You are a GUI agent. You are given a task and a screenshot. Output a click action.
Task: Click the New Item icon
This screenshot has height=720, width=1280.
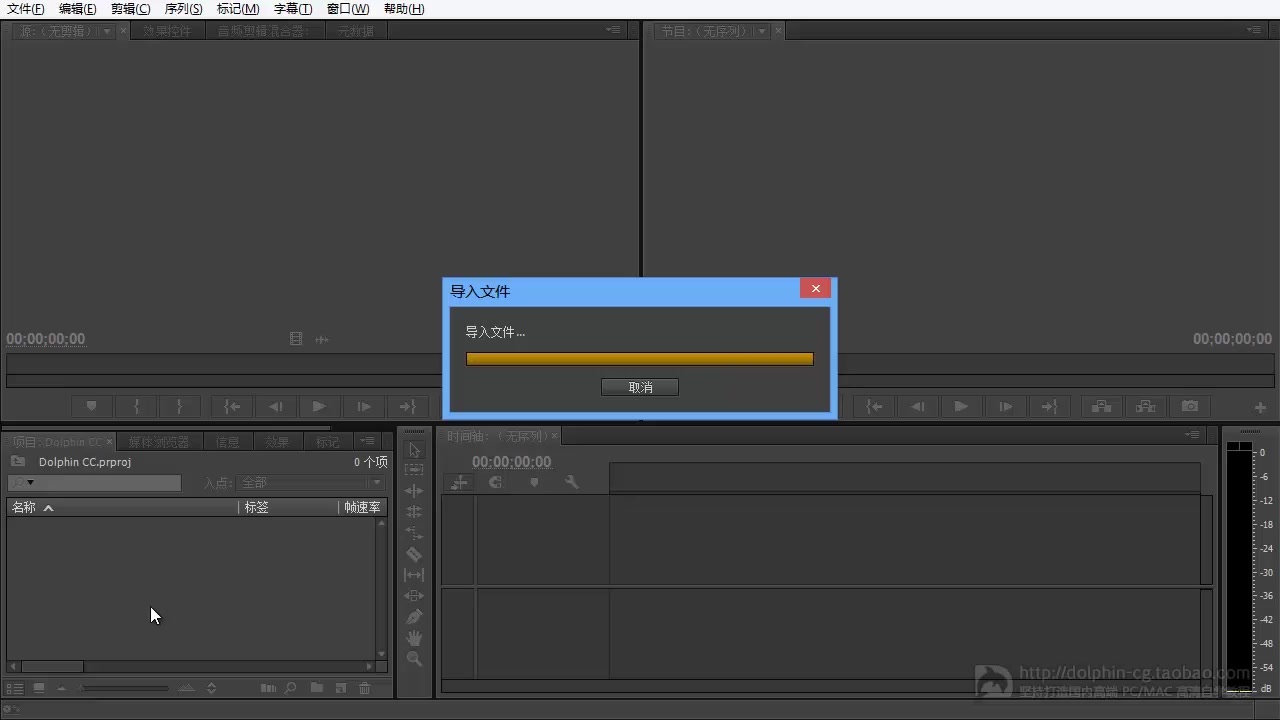coord(340,688)
